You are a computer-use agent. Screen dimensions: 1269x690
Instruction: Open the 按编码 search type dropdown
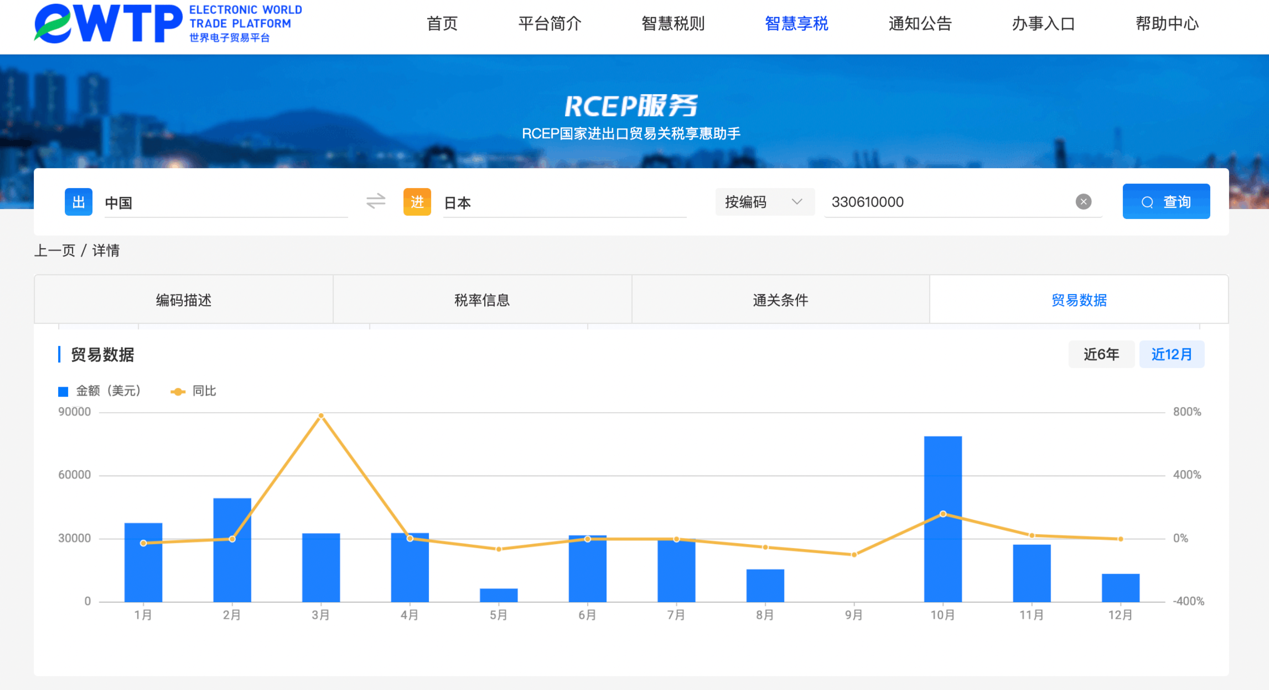click(763, 202)
